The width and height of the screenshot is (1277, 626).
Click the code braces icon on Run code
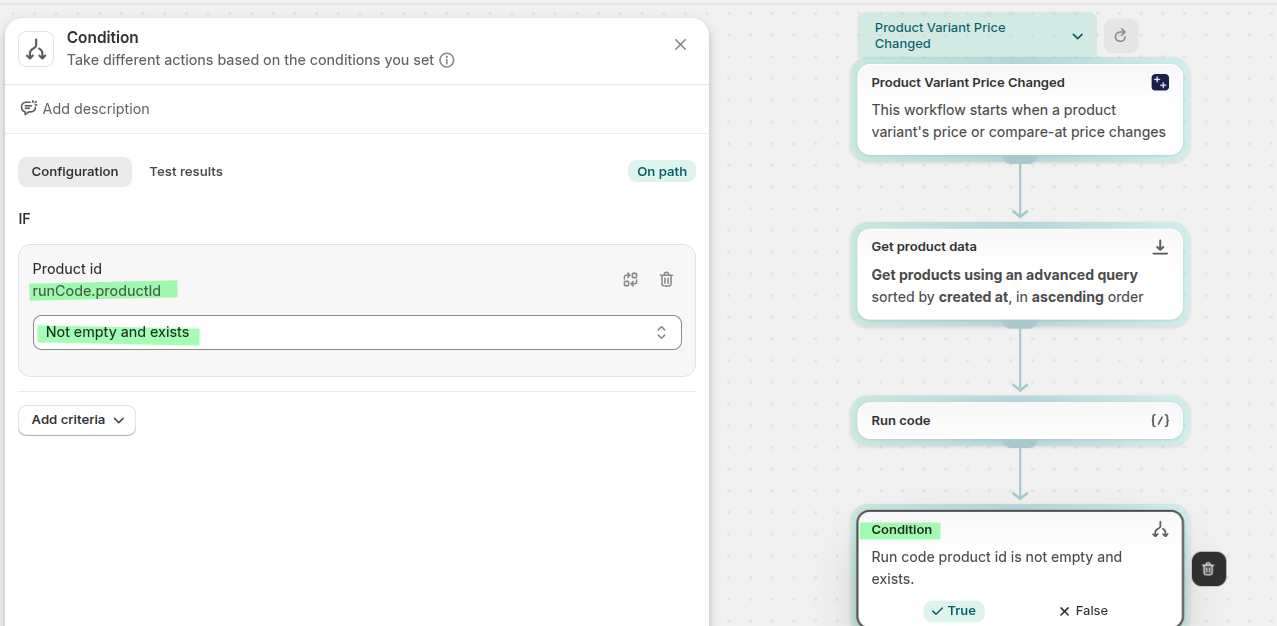point(1160,421)
